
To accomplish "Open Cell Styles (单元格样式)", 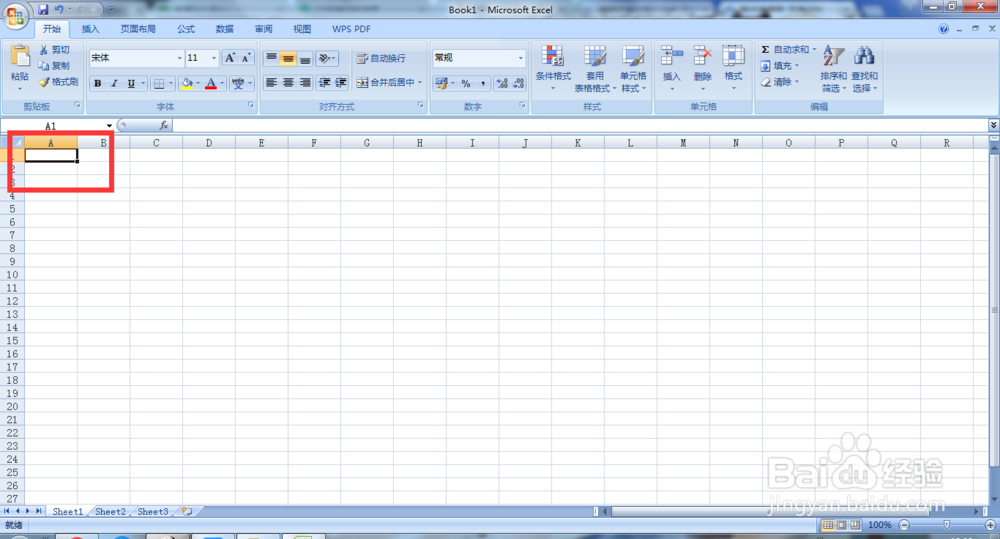I will click(x=633, y=69).
